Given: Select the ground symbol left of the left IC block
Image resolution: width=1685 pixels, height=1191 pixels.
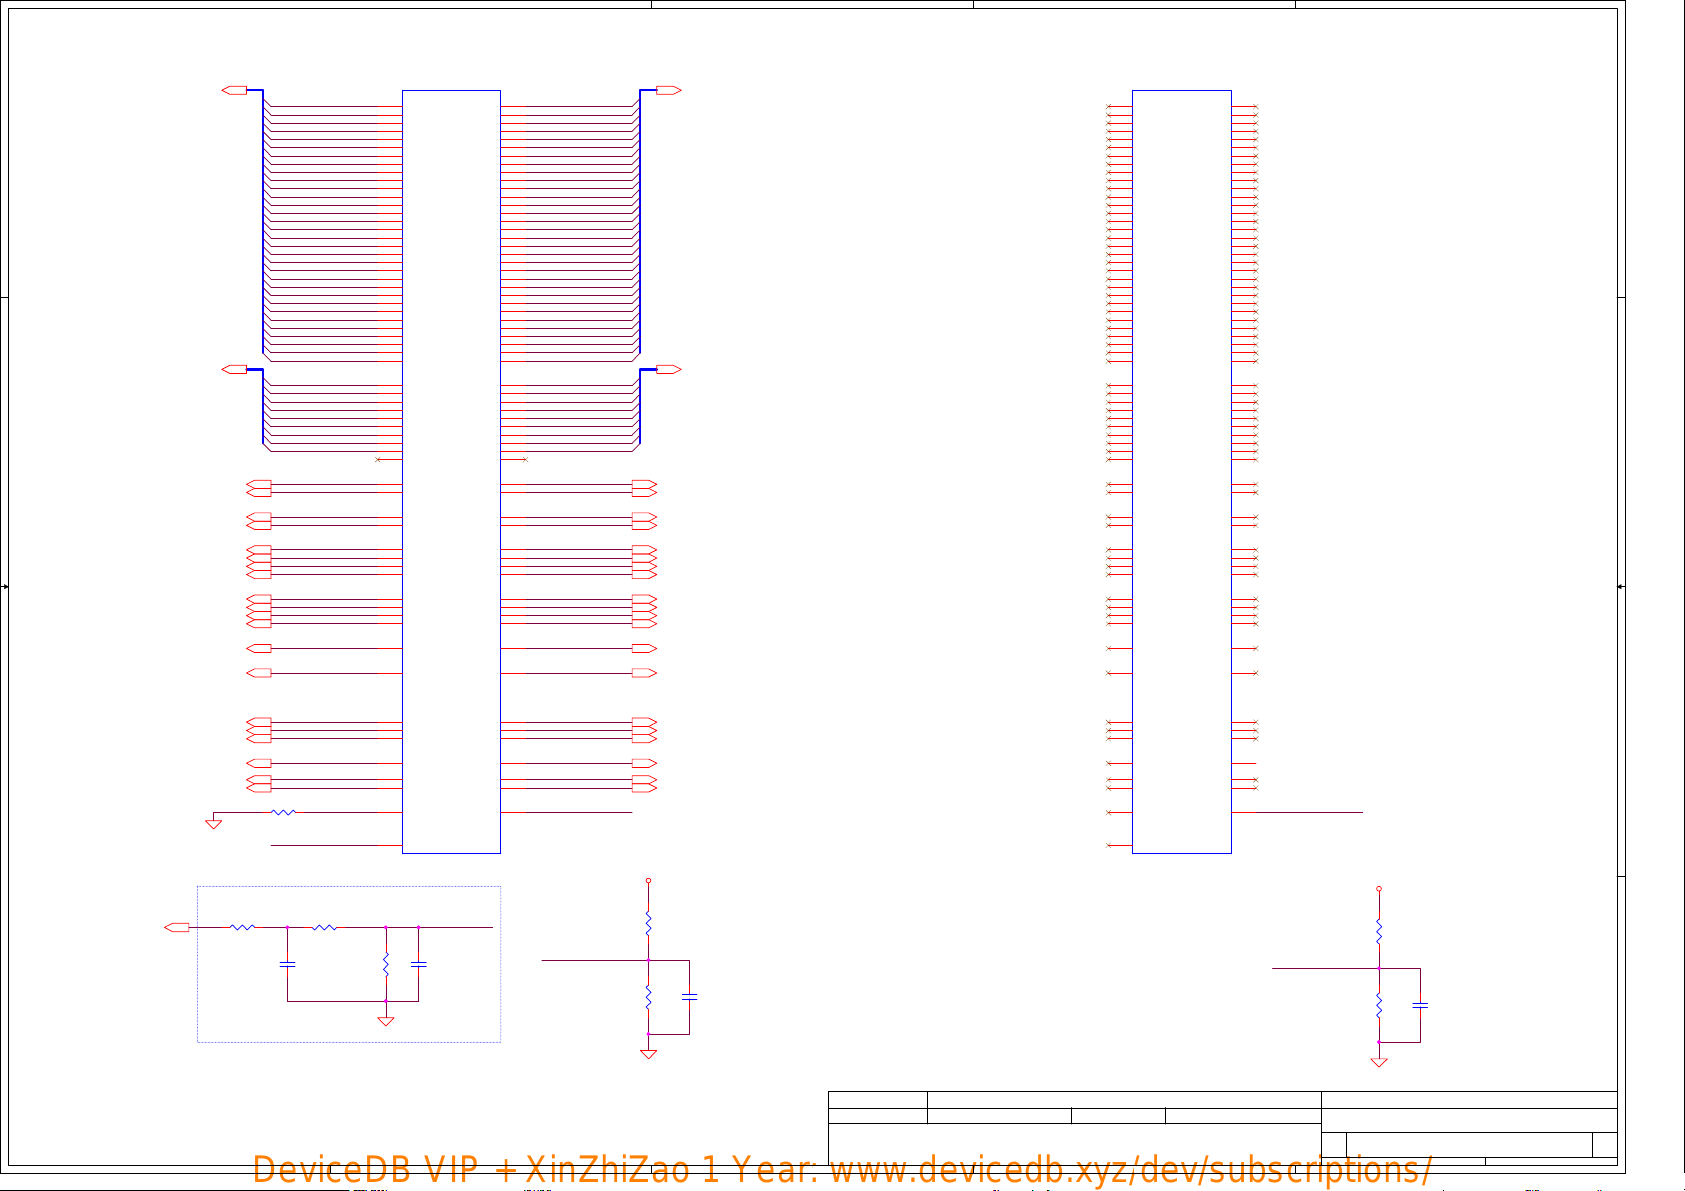Looking at the screenshot, I should [x=213, y=824].
